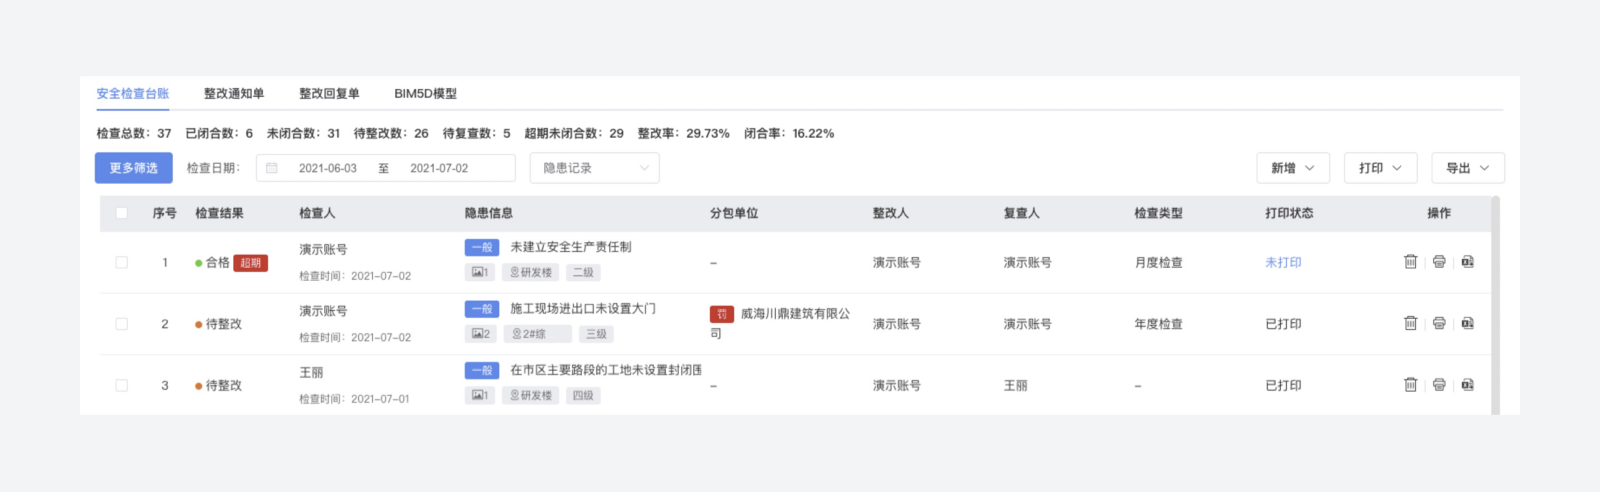Click the 待整改 status in row 3

(218, 385)
